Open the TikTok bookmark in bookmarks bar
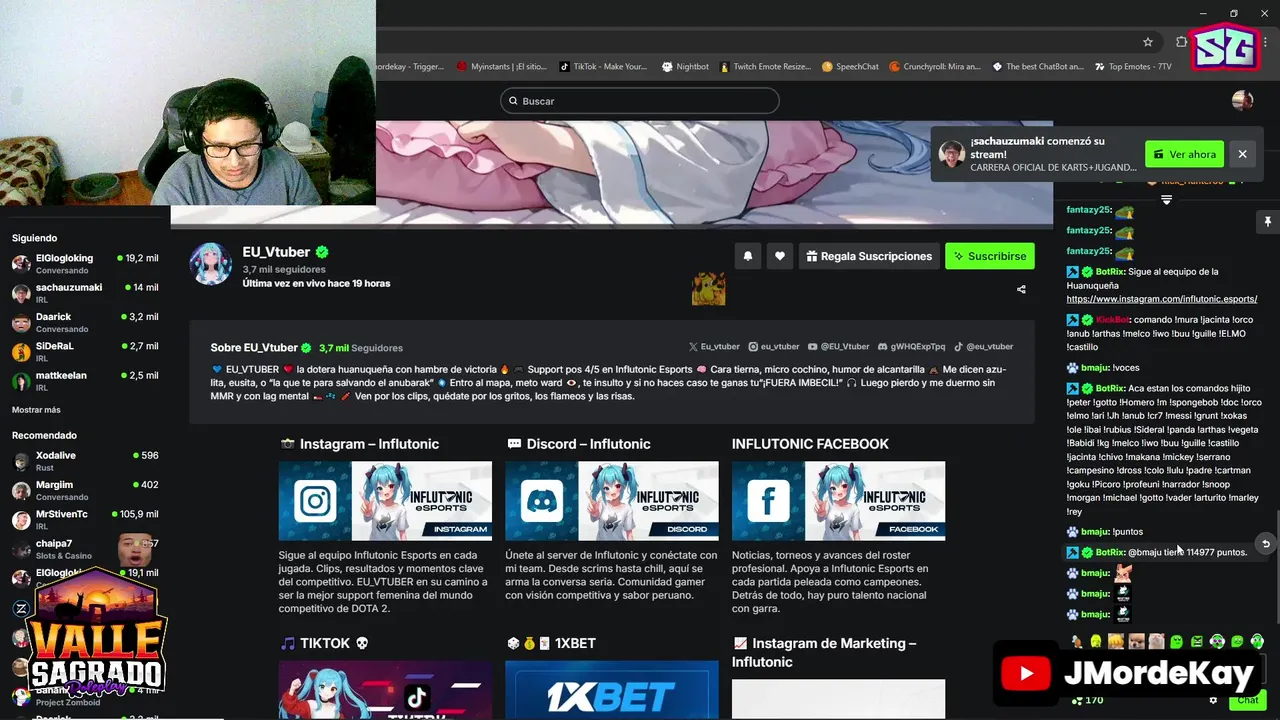 coord(603,67)
